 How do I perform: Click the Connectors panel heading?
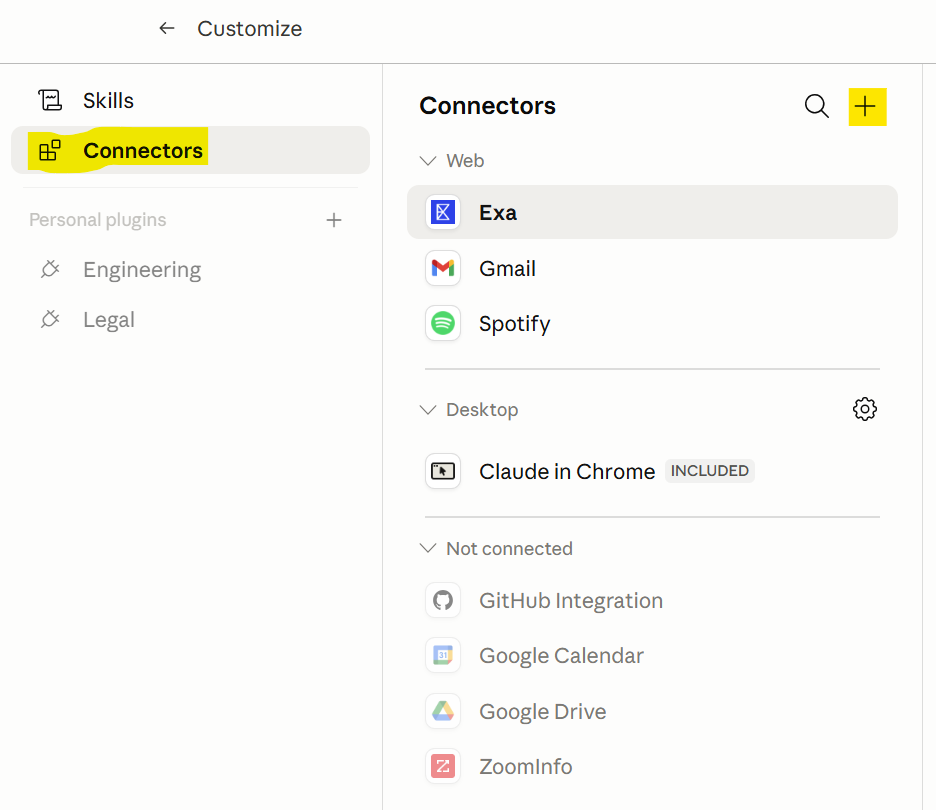coord(487,106)
